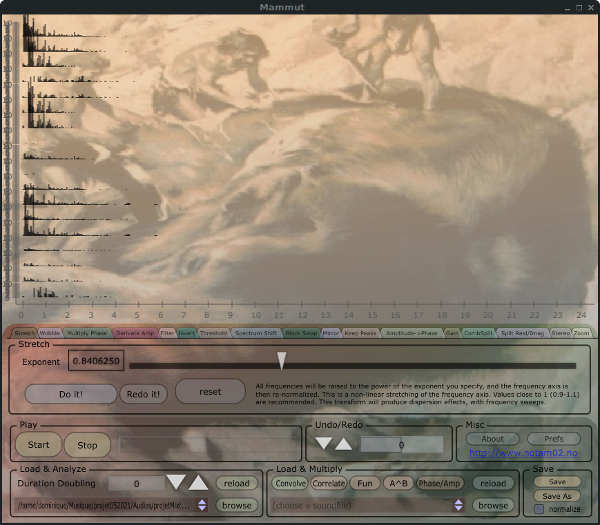Open the Stereo tab
The height and width of the screenshot is (525, 600).
click(561, 333)
